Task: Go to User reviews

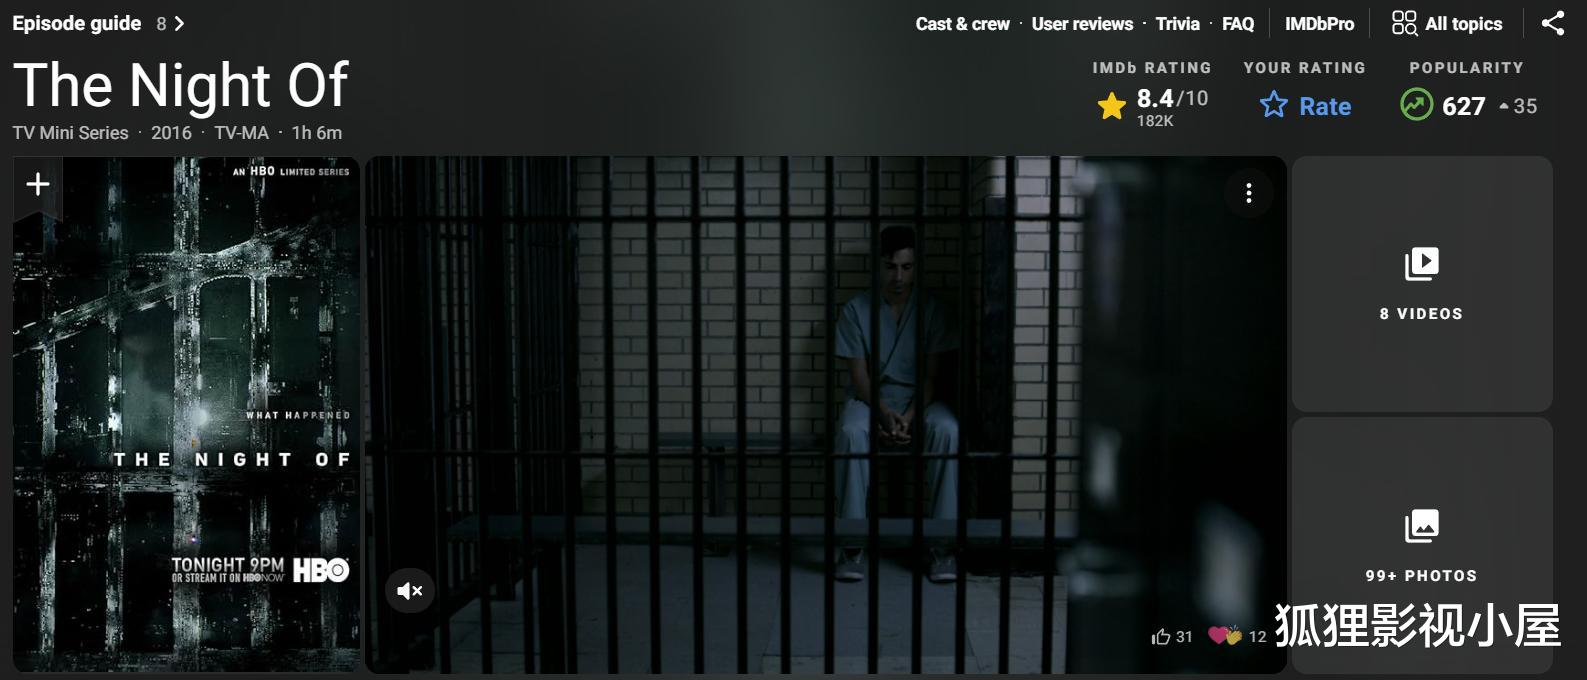Action: (x=1082, y=24)
